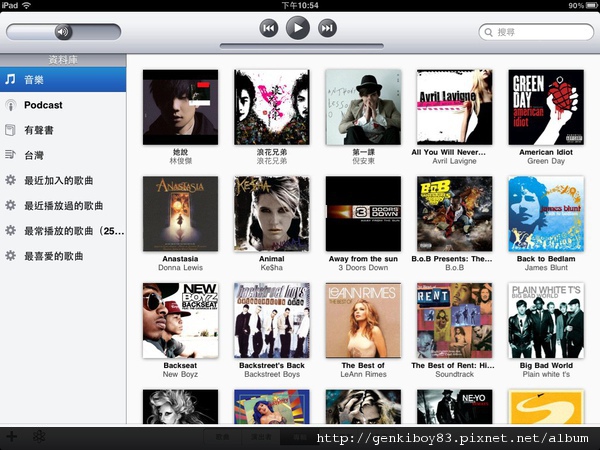Tap gear icon beside 最常播放的歌曲

click(x=10, y=231)
